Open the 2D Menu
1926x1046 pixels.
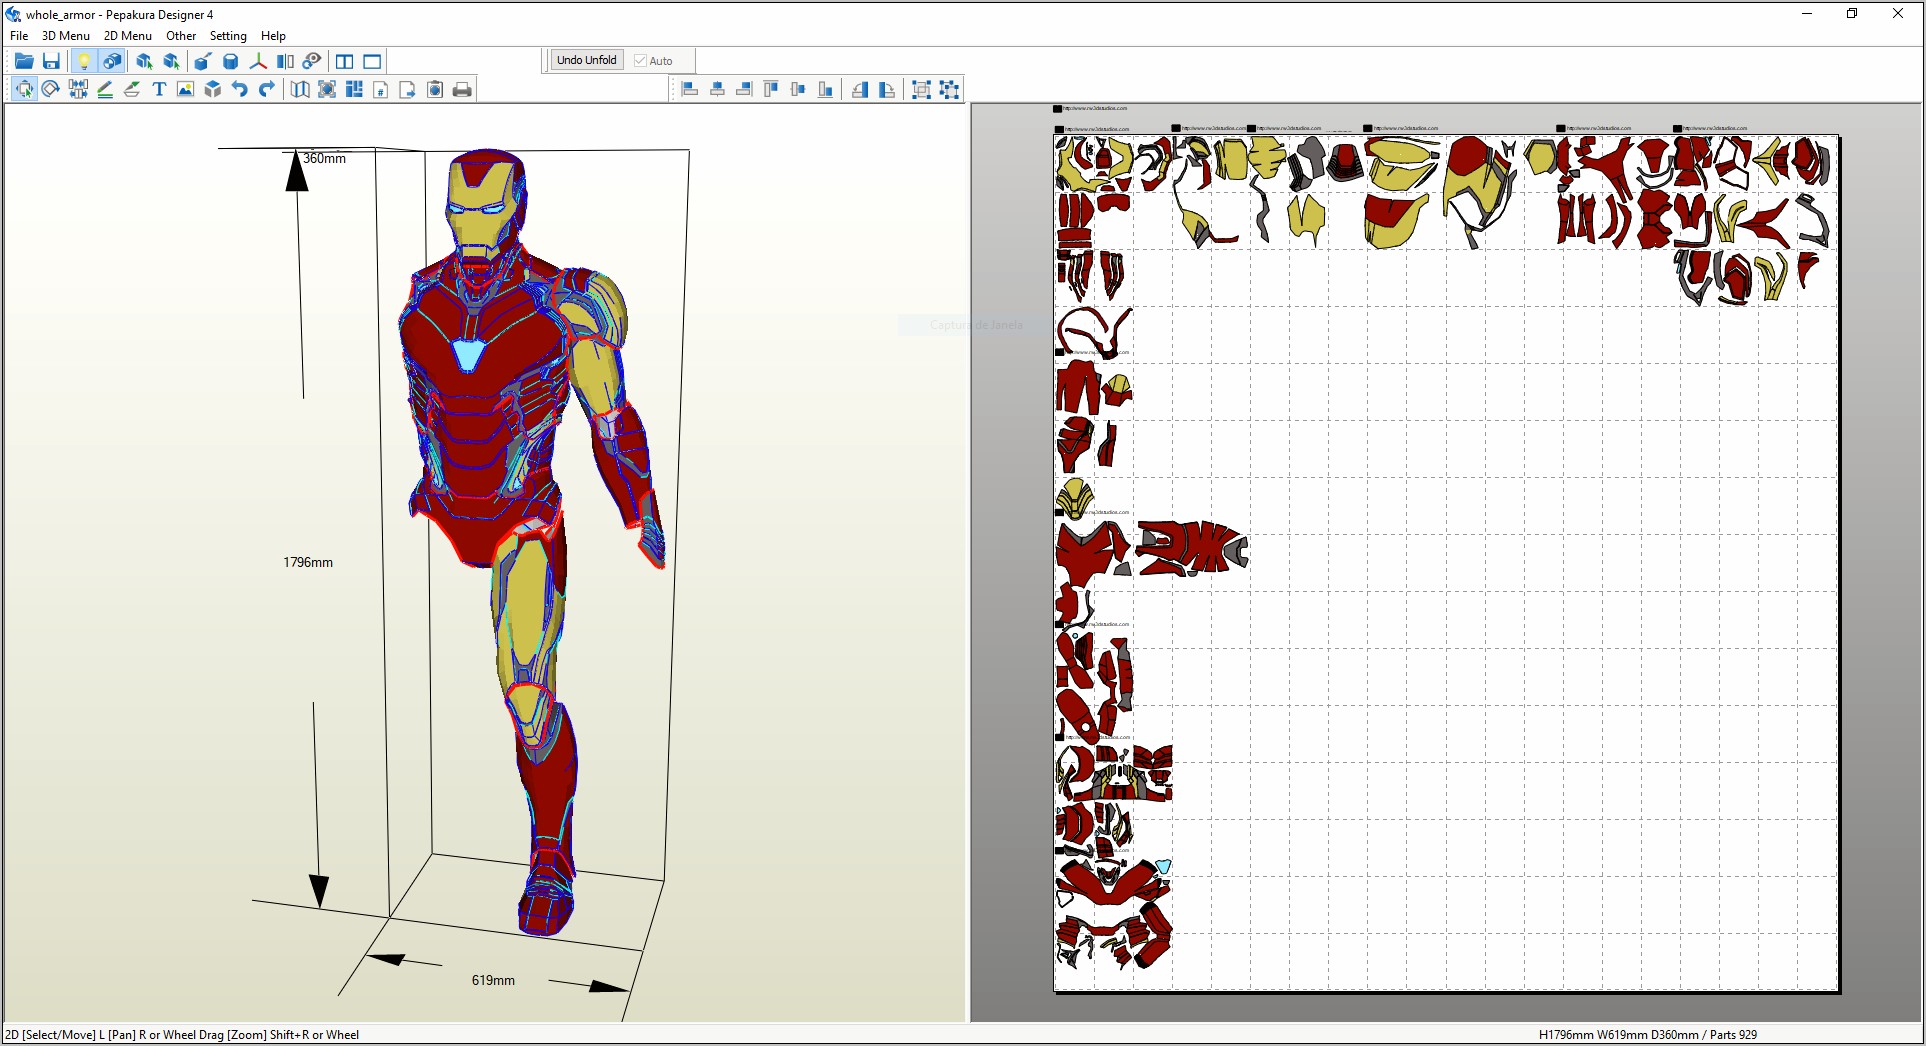(128, 36)
